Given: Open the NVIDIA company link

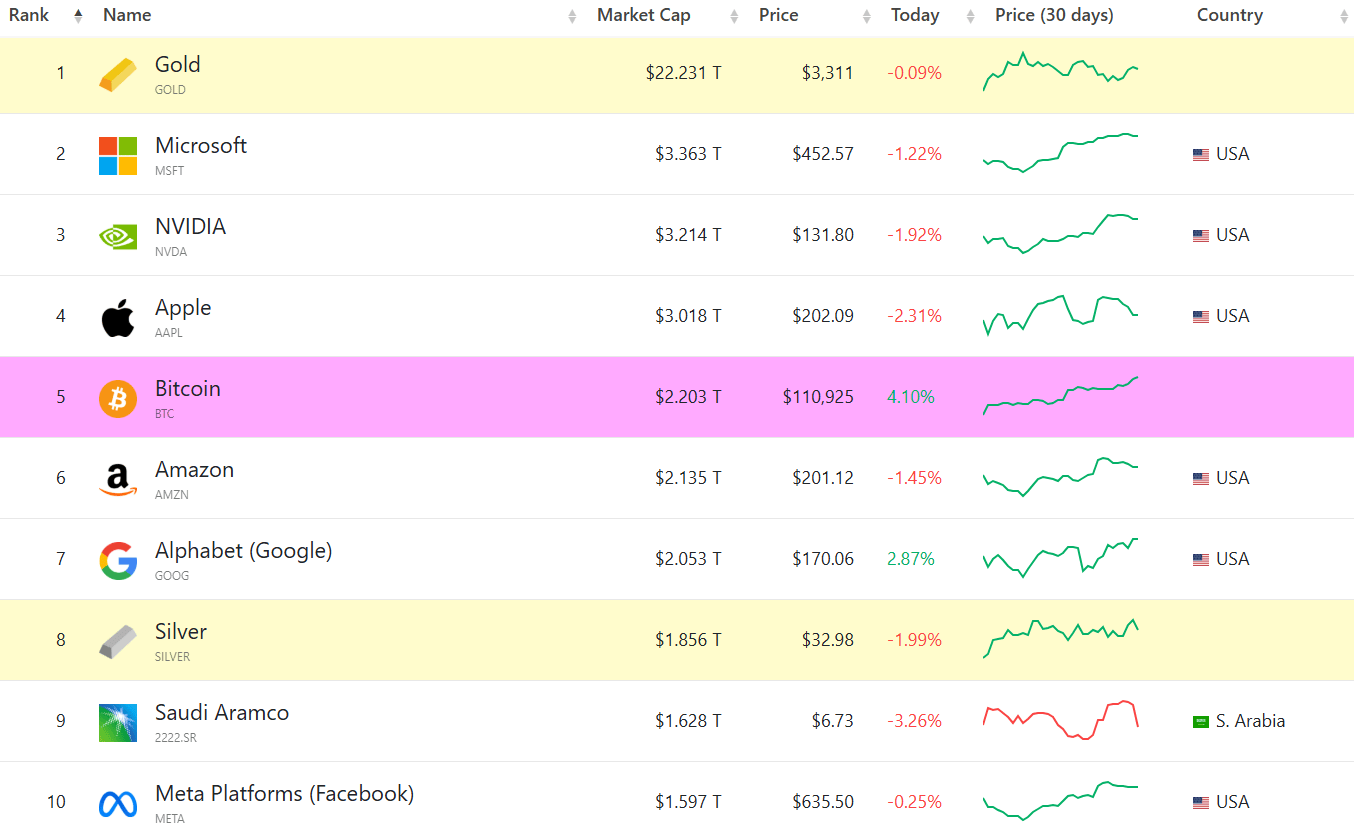Looking at the screenshot, I should coord(190,227).
